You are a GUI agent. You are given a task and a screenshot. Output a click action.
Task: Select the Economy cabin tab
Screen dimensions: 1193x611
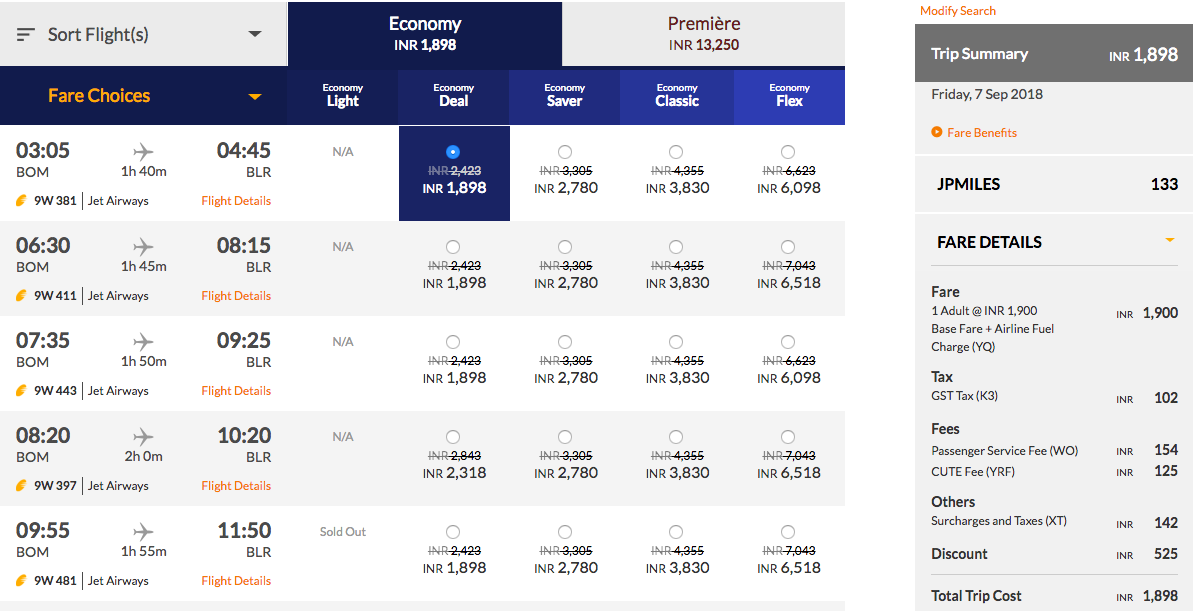[x=425, y=30]
